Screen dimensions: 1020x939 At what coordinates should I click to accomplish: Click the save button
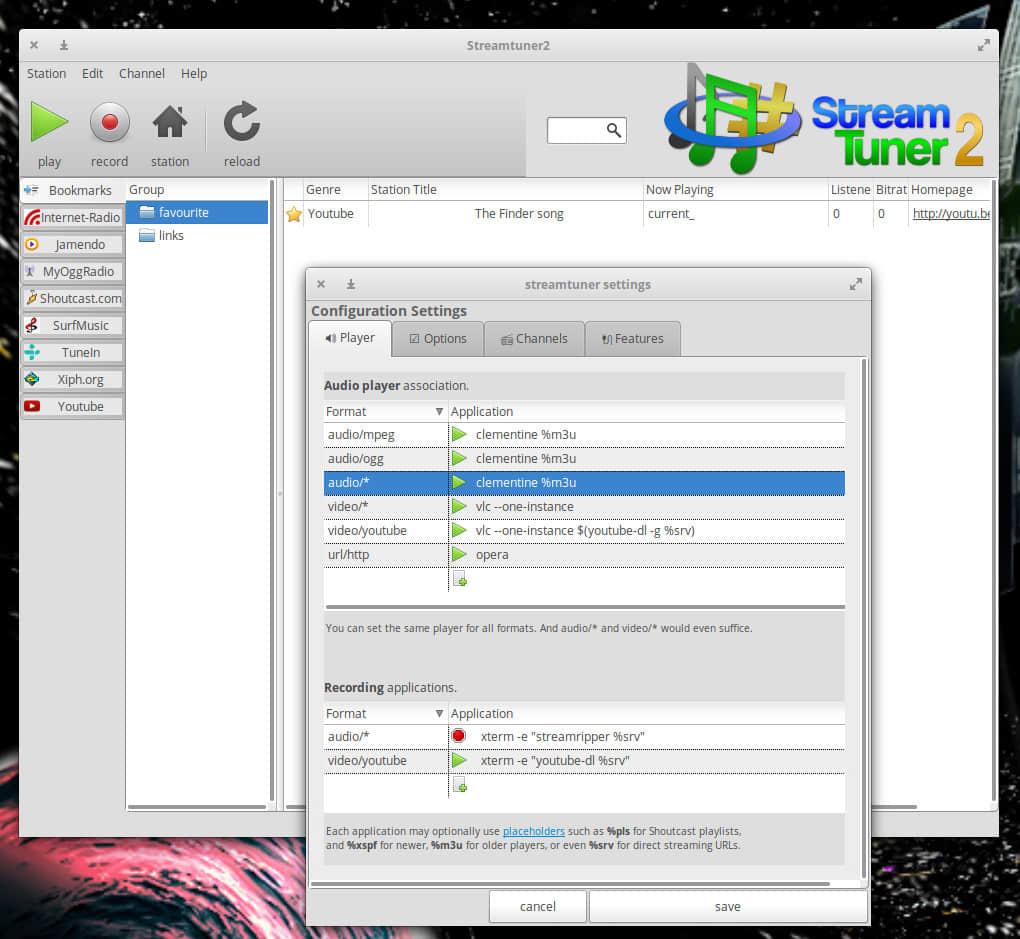727,907
